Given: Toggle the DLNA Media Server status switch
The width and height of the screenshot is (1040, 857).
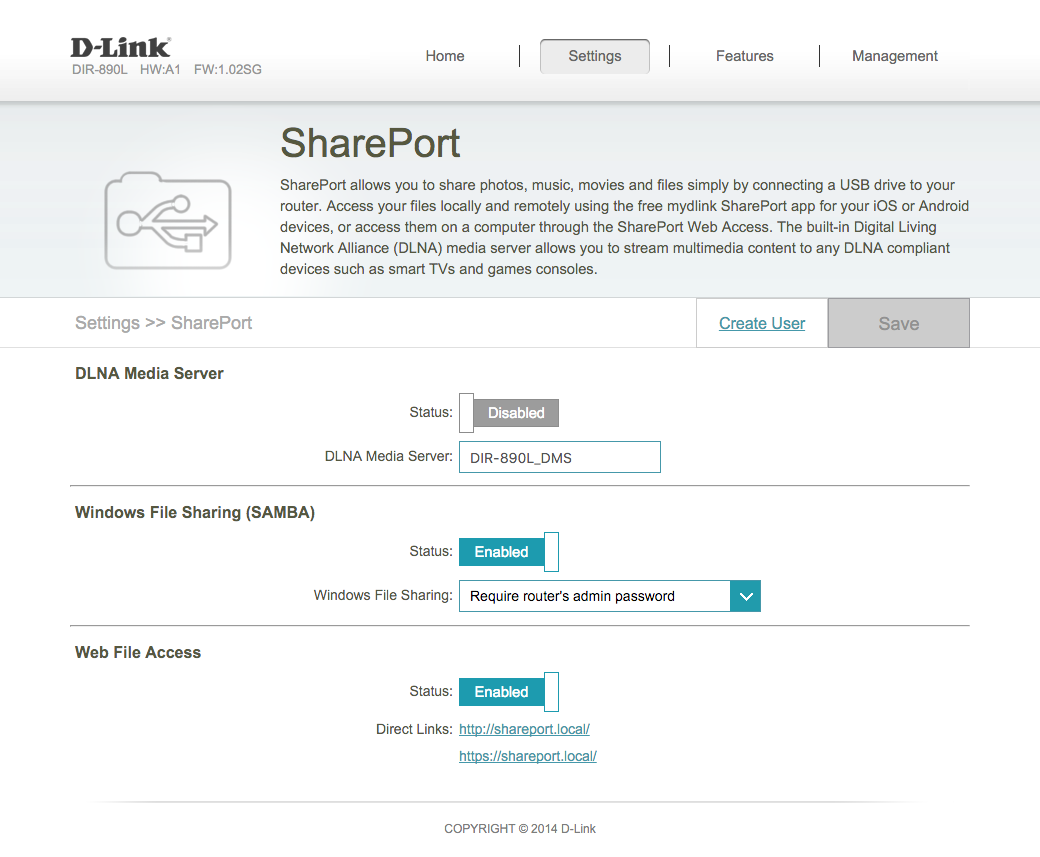Looking at the screenshot, I should click(x=509, y=413).
